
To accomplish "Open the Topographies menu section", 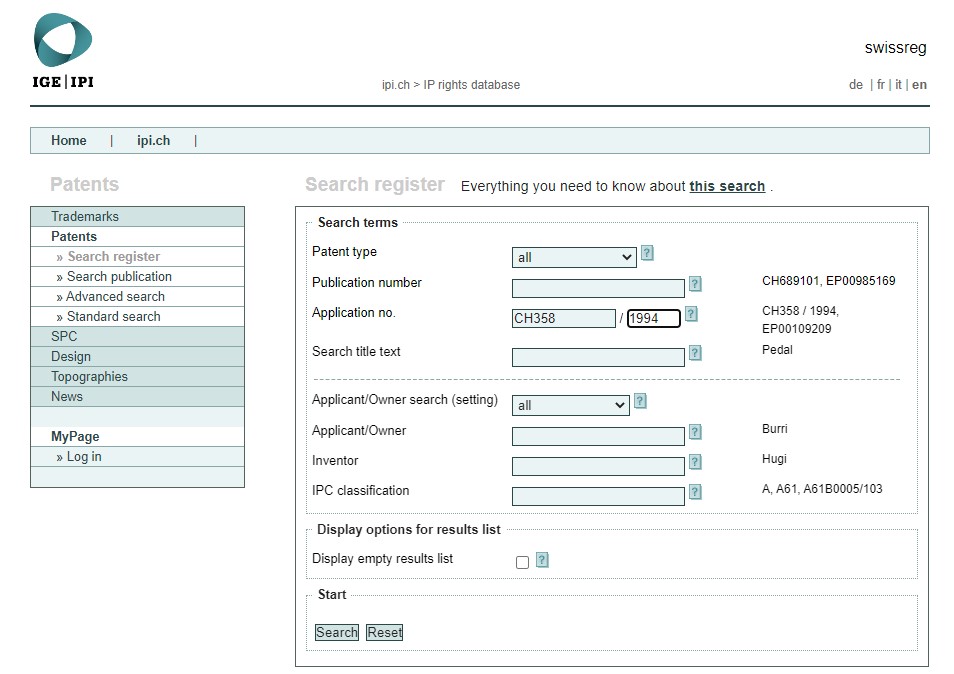I will click(138, 377).
